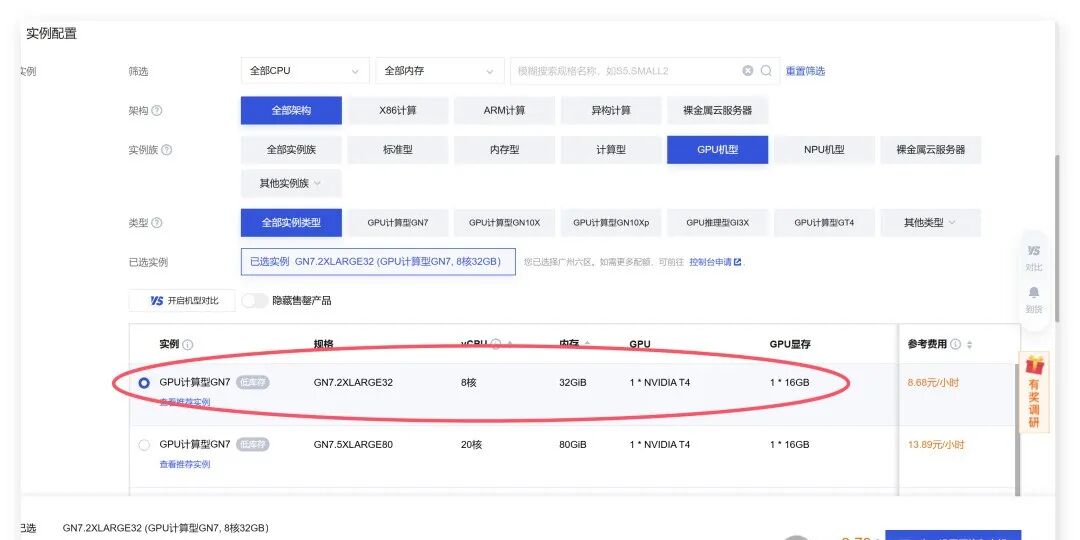Image resolution: width=1080 pixels, height=540 pixels.
Task: Open the 全部内存 dropdown
Action: click(x=440, y=71)
